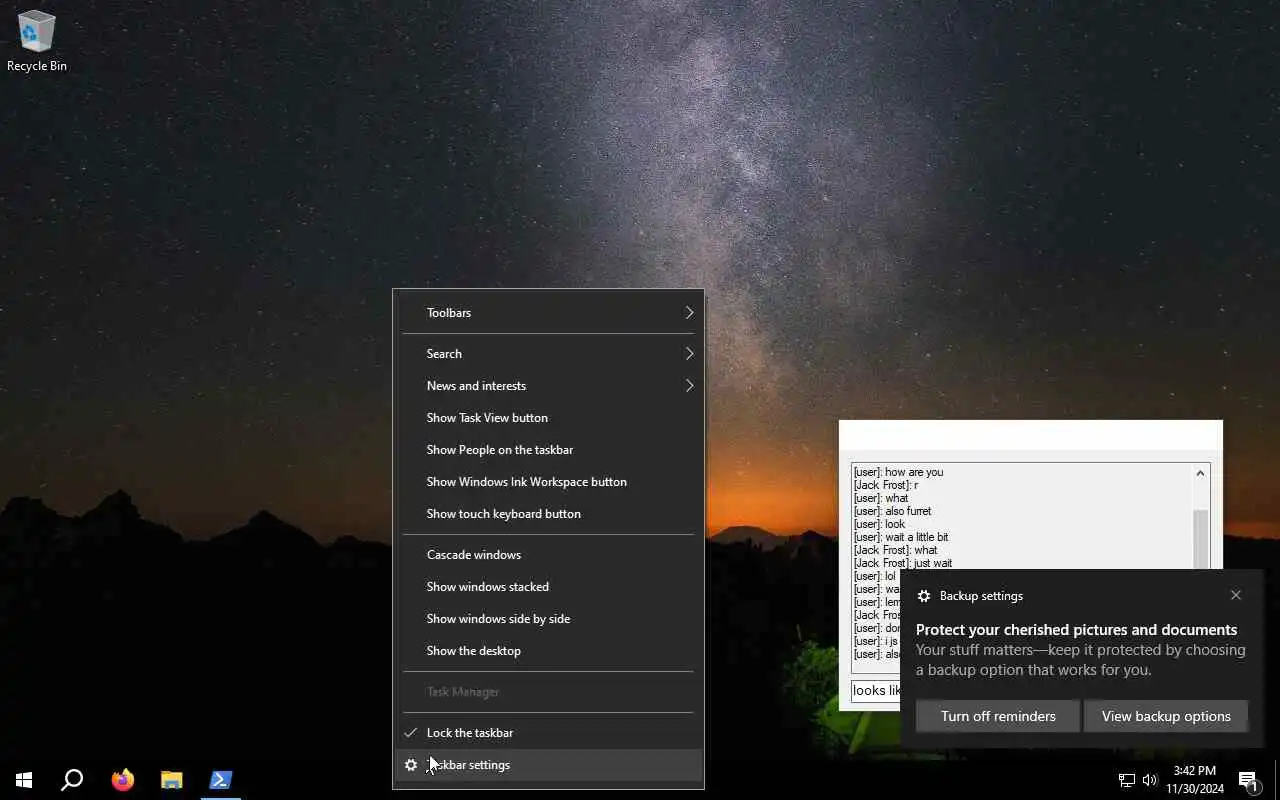1280x800 pixels.
Task: Select Show touch keyboard button
Action: pos(548,514)
